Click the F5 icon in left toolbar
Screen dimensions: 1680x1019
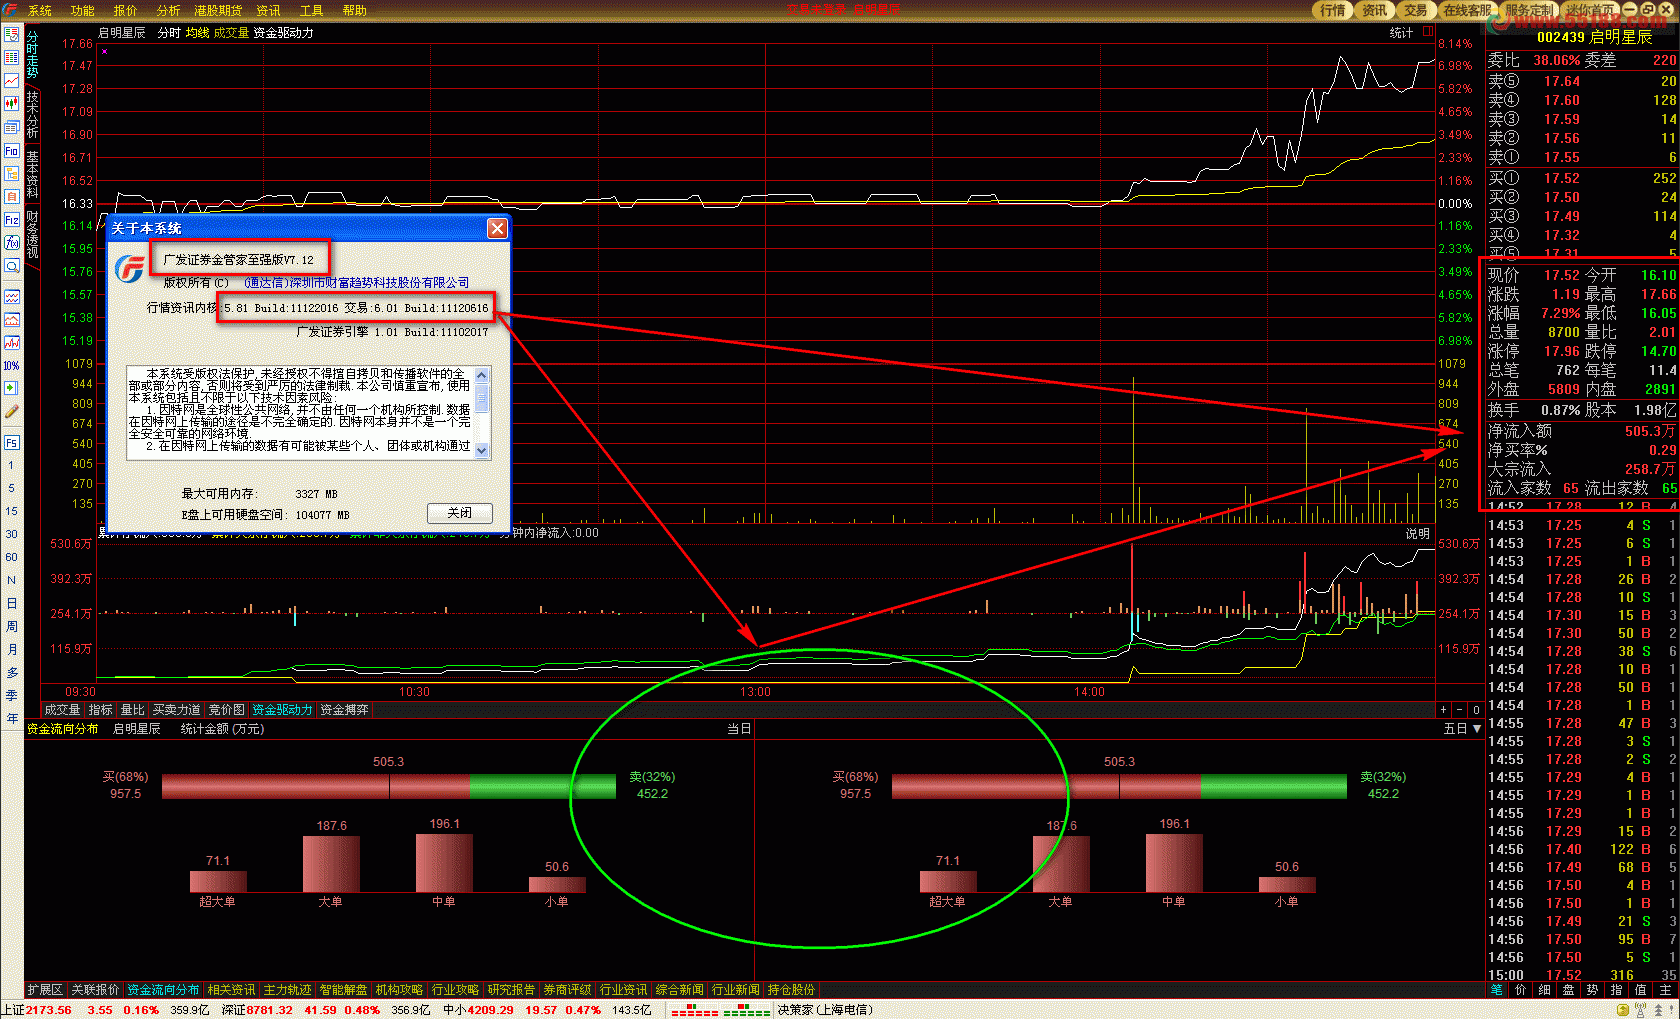pyautogui.click(x=12, y=442)
